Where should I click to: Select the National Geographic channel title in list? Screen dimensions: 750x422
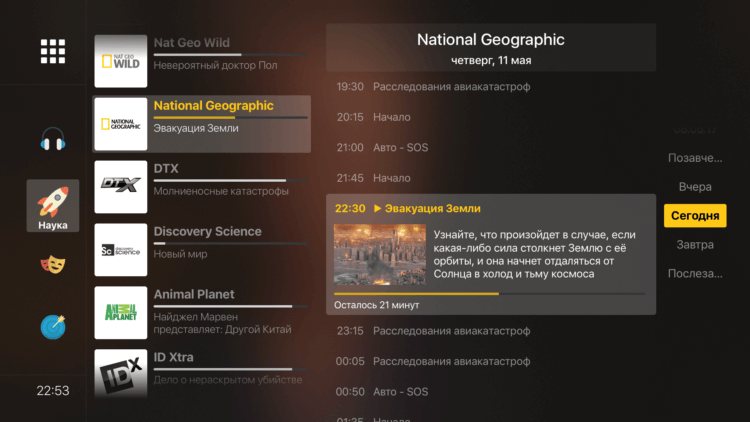(x=213, y=105)
